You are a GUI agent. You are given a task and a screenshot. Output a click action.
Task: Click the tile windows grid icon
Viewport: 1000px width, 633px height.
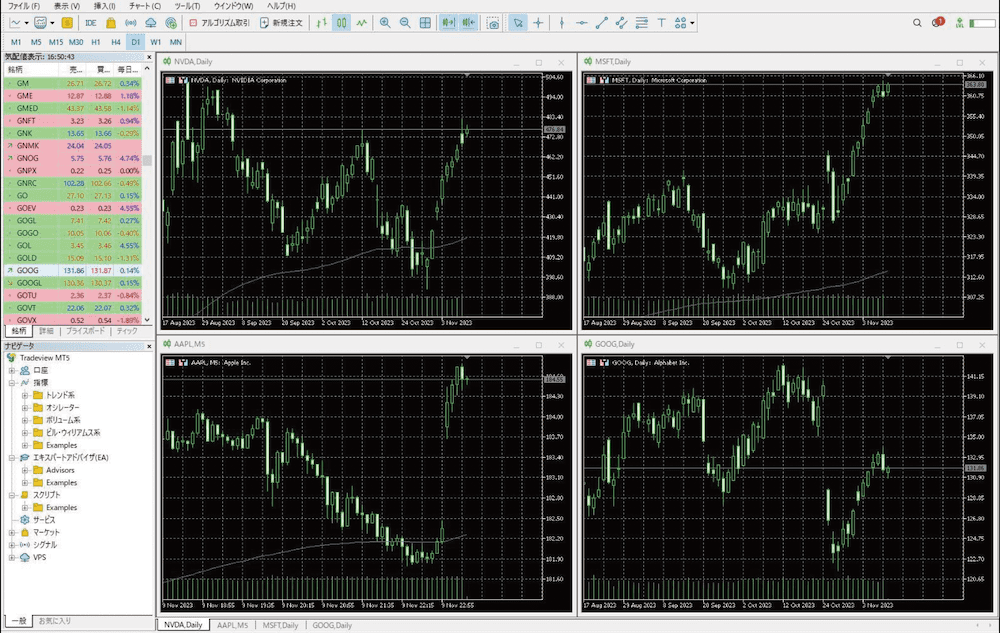426,22
